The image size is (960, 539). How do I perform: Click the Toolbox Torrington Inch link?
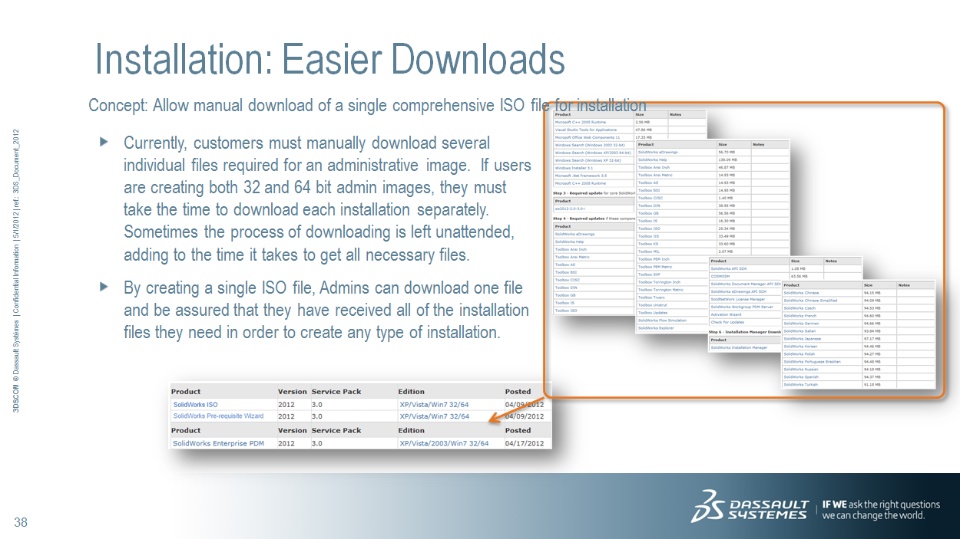pyautogui.click(x=659, y=282)
